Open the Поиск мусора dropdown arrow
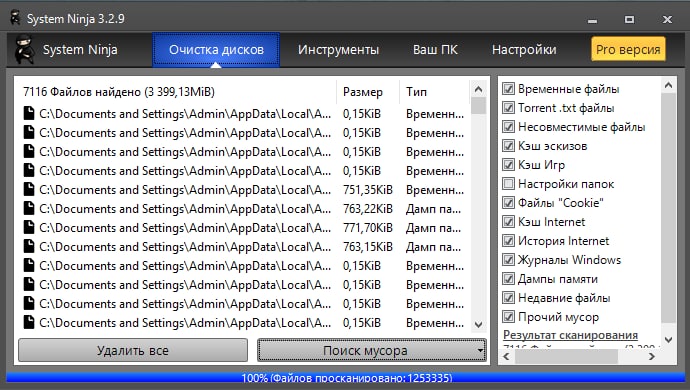Viewport: 690px width, 390px height. [481, 351]
